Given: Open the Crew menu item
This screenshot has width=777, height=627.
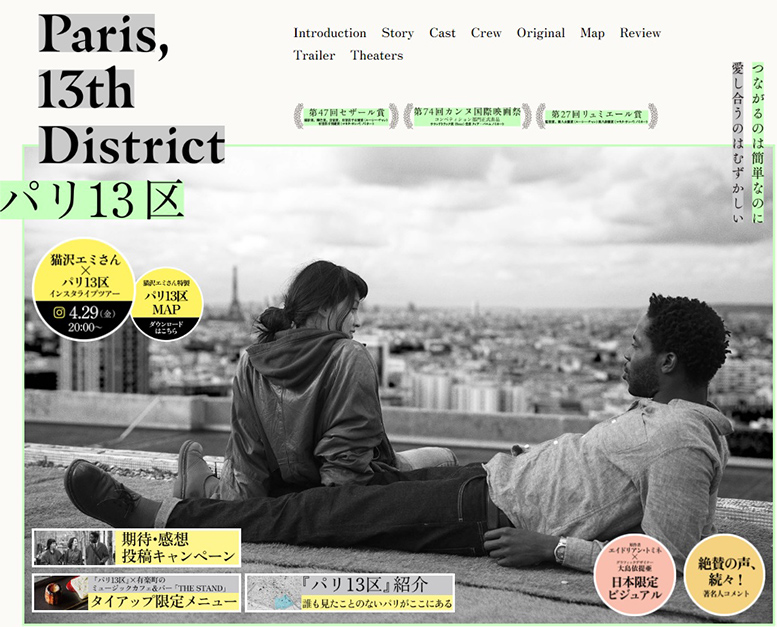Looking at the screenshot, I should [486, 33].
